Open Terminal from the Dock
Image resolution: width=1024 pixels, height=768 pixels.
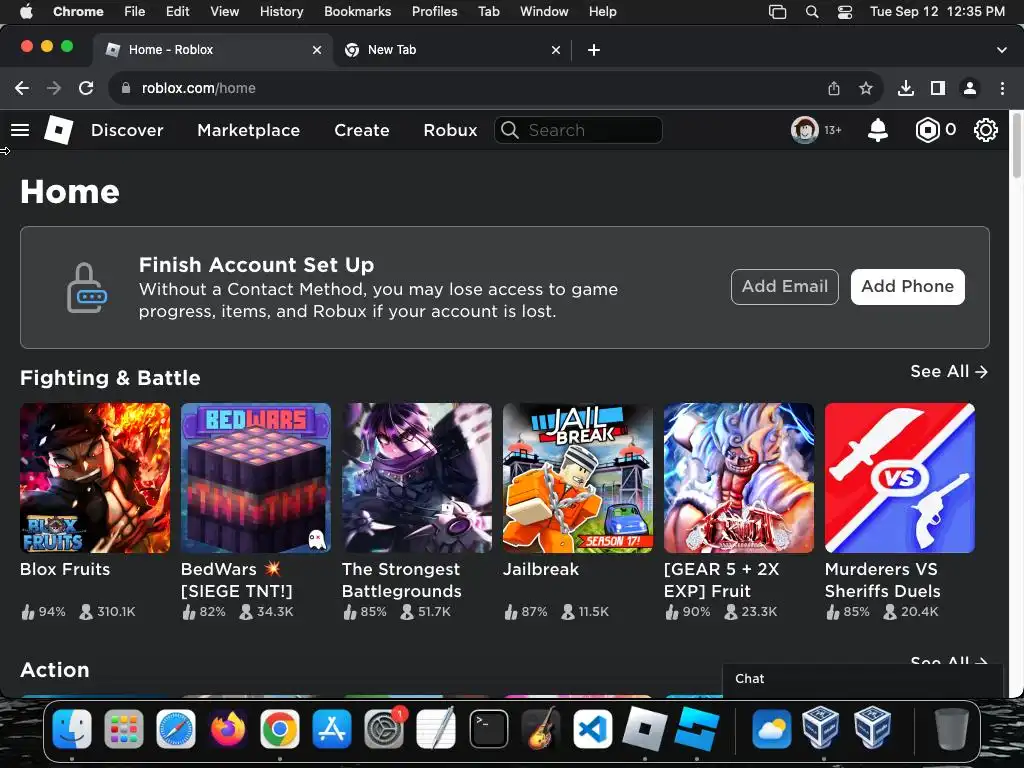pyautogui.click(x=488, y=728)
